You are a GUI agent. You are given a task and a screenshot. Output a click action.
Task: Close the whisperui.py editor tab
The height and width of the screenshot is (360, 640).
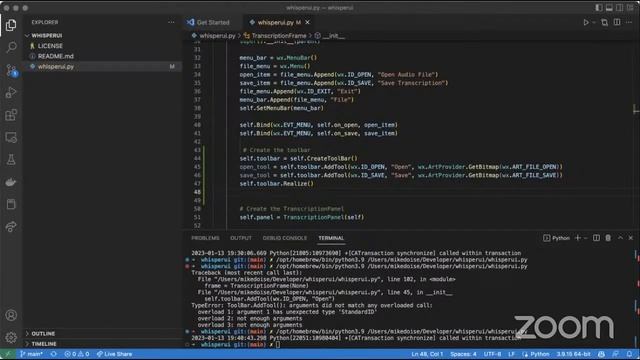pos(307,22)
